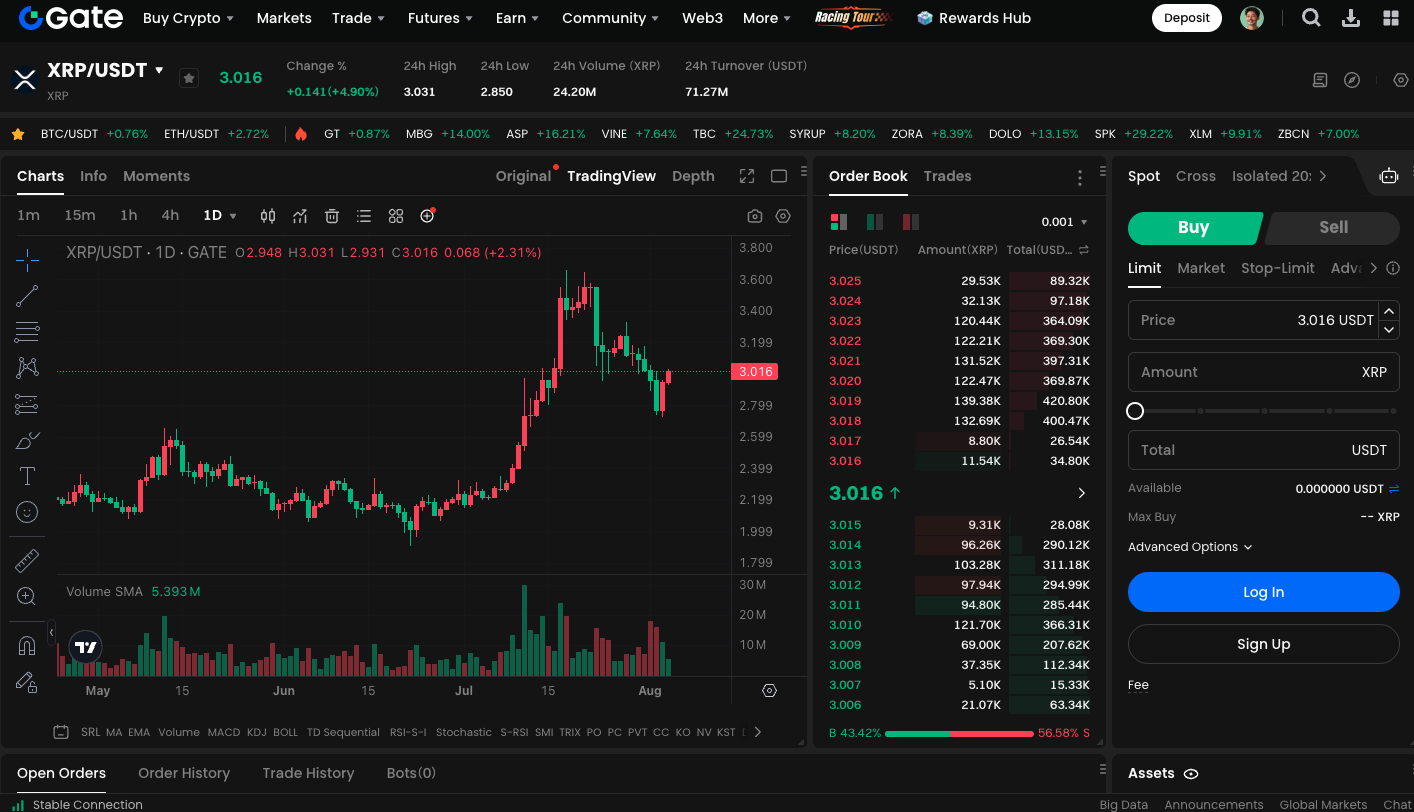
Task: Toggle lock all drawings pencil icon
Action: click(x=27, y=682)
